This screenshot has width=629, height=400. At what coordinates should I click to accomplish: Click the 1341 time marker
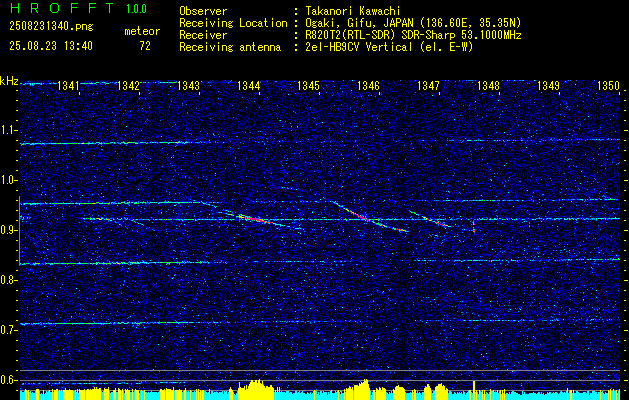[69, 85]
